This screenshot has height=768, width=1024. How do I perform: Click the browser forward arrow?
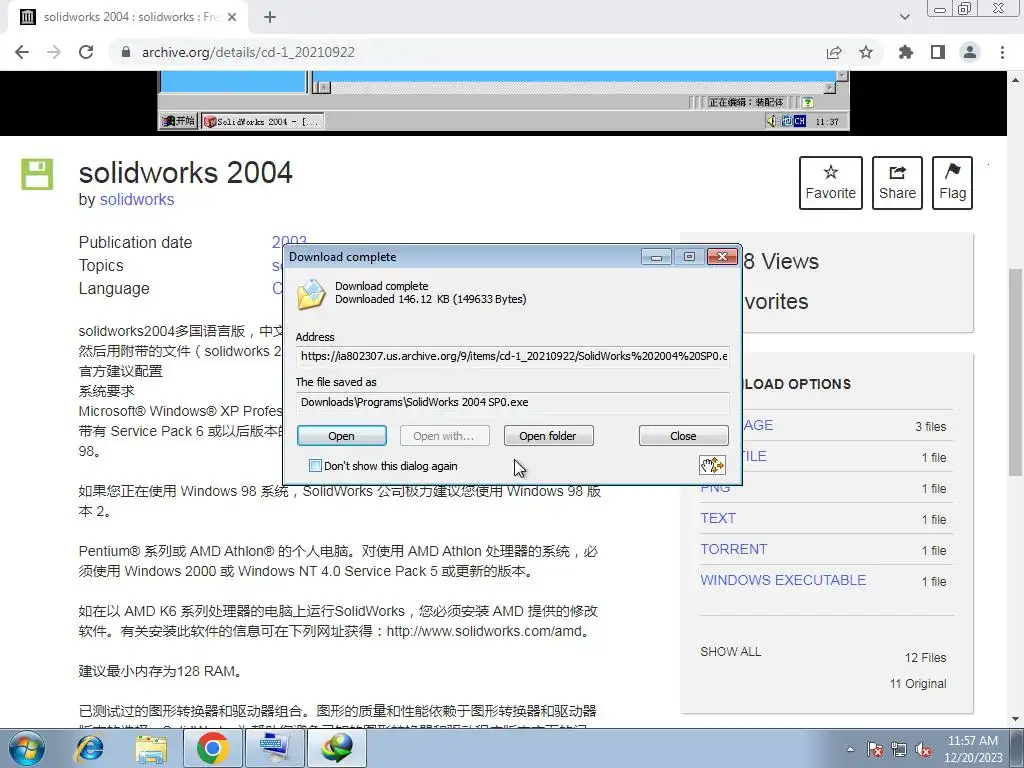click(x=54, y=52)
